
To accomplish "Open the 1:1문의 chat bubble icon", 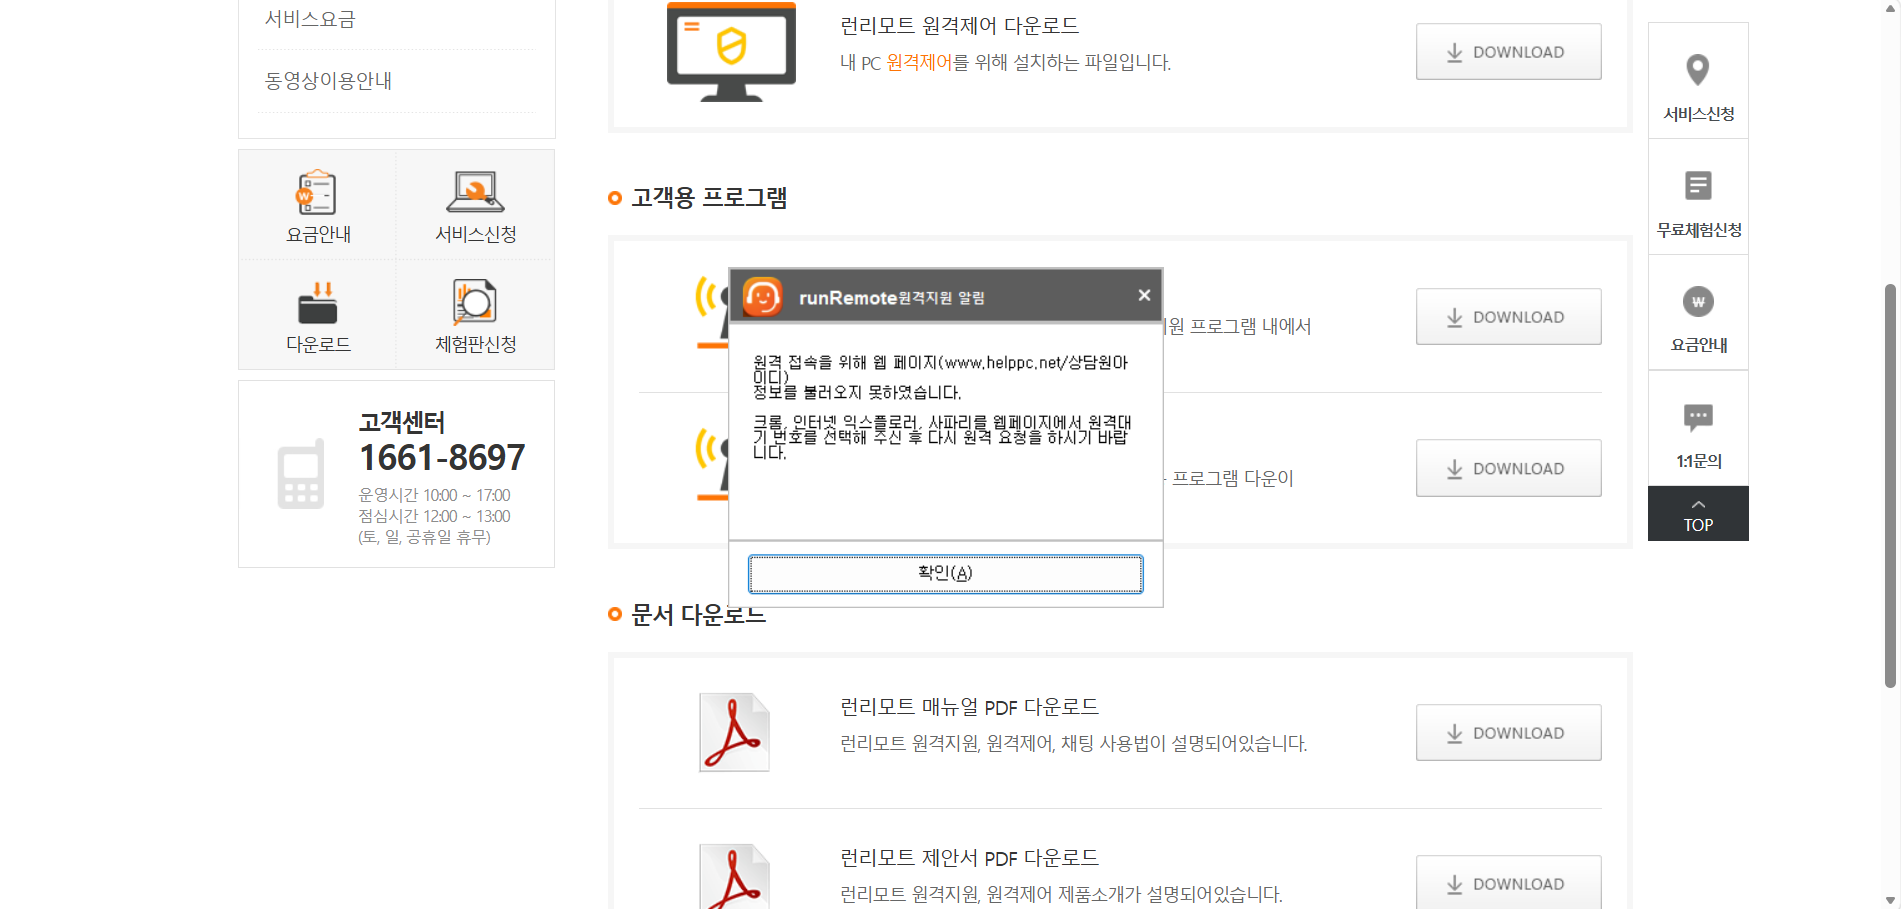I will [x=1698, y=417].
